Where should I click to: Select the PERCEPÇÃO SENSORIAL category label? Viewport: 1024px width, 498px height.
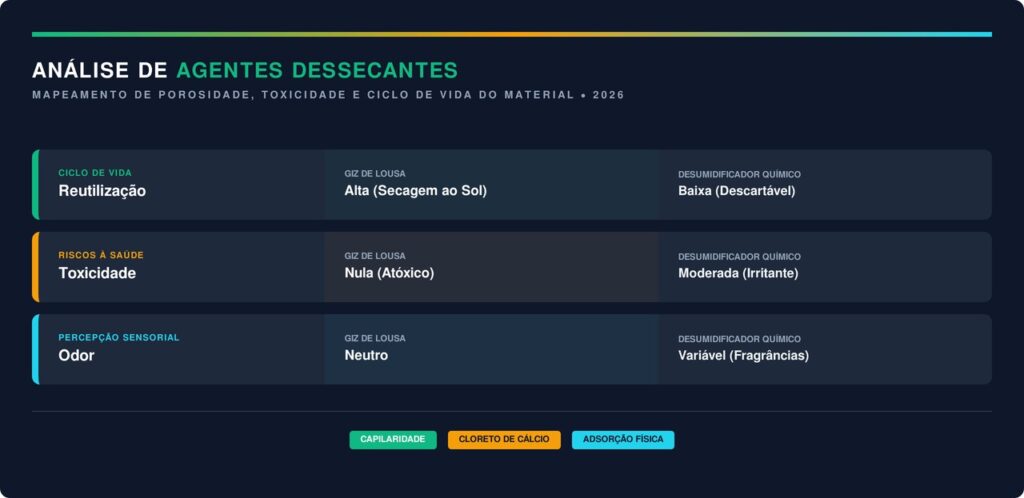(119, 337)
